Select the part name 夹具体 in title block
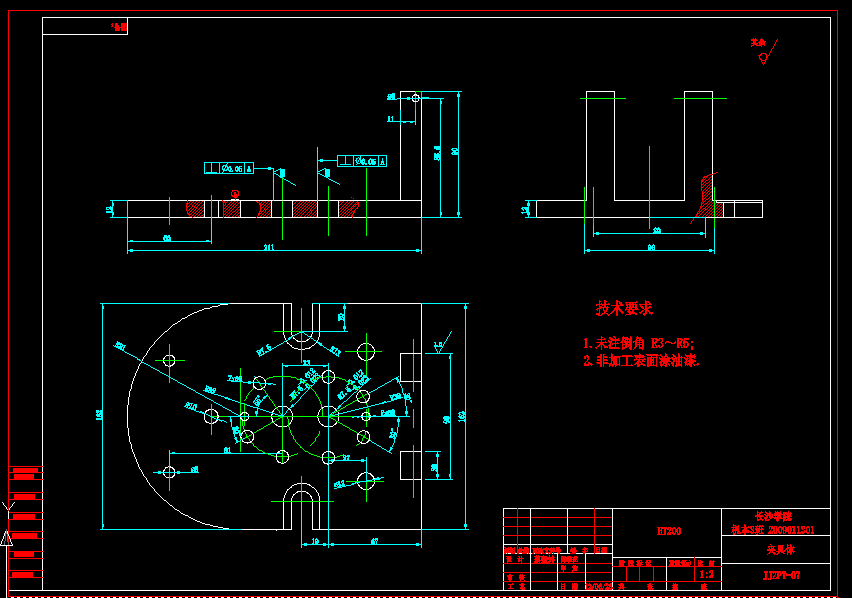Viewport: 852px width, 598px height. point(781,550)
